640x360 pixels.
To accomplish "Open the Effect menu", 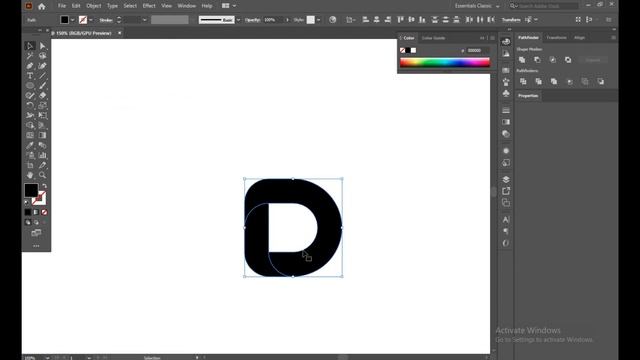I will coord(149,6).
